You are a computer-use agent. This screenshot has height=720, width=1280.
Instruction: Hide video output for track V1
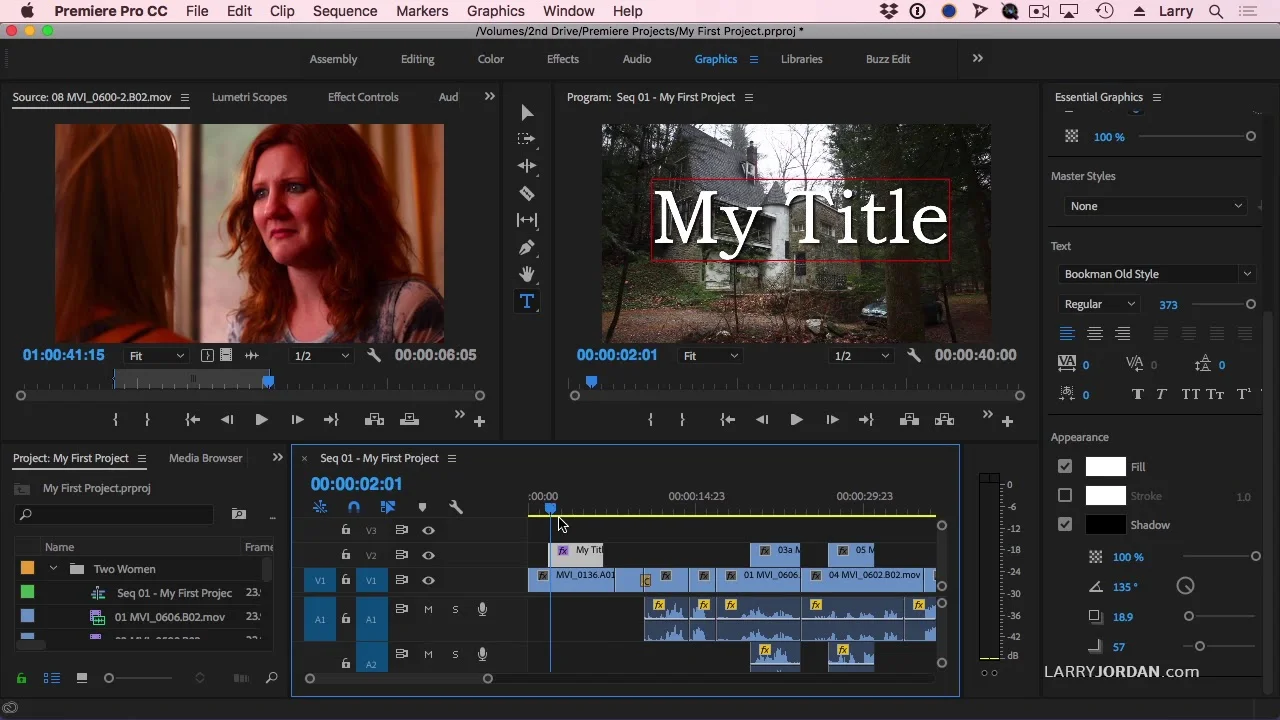[428, 580]
